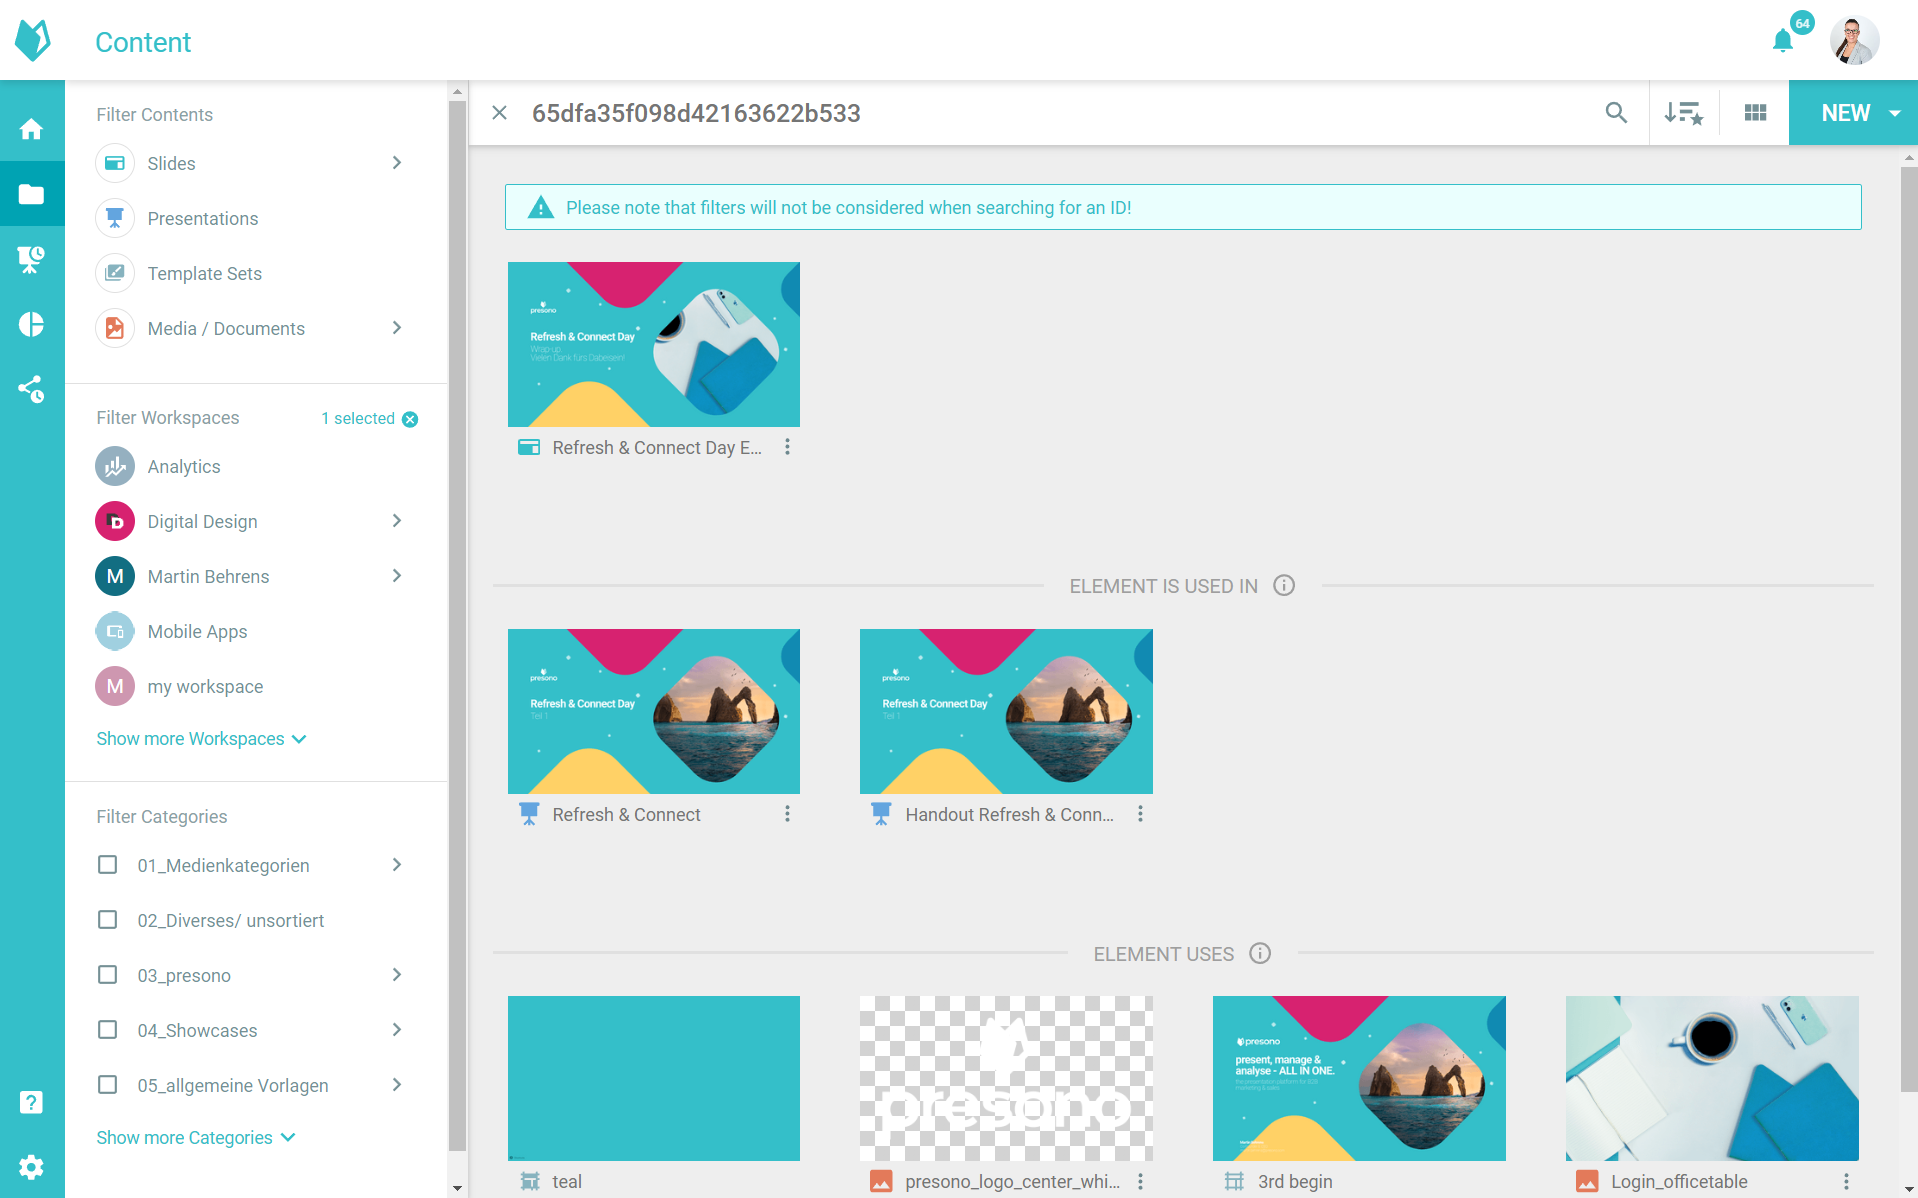1918x1198 pixels.
Task: Select Presentations content filter
Action: pos(202,219)
